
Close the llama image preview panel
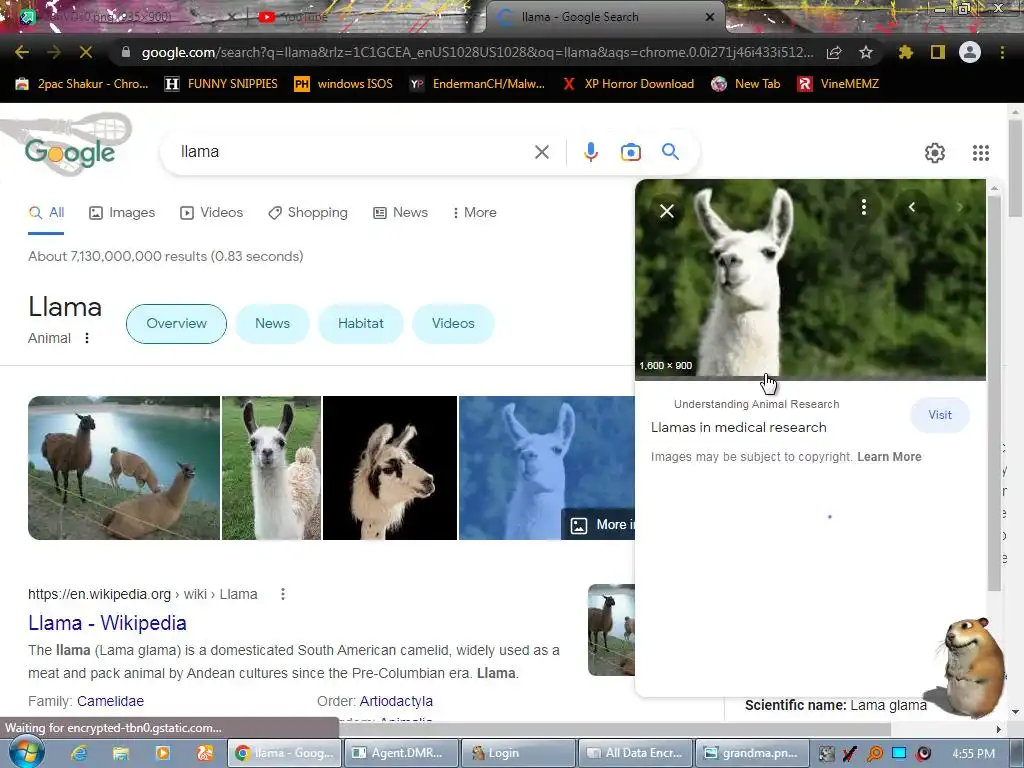(x=667, y=211)
